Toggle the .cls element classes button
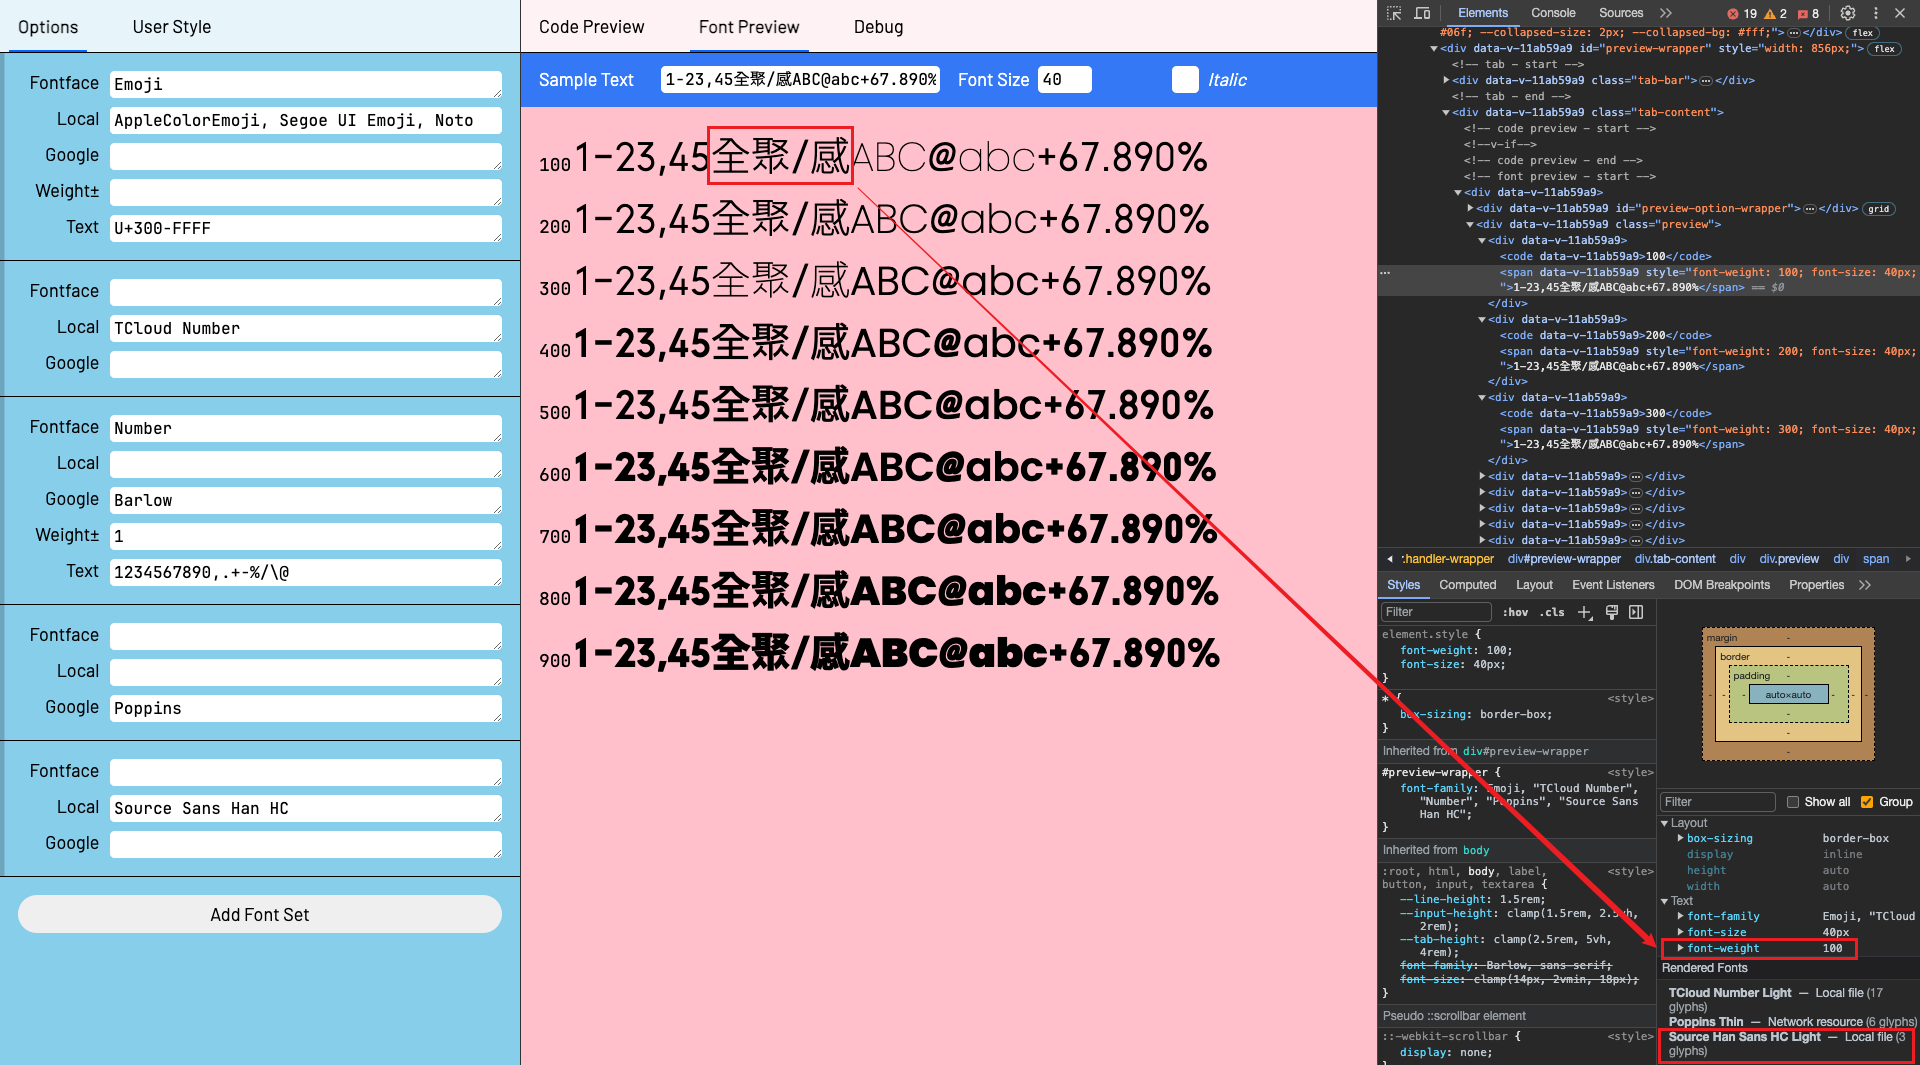The height and width of the screenshot is (1065, 1920). pos(1552,612)
